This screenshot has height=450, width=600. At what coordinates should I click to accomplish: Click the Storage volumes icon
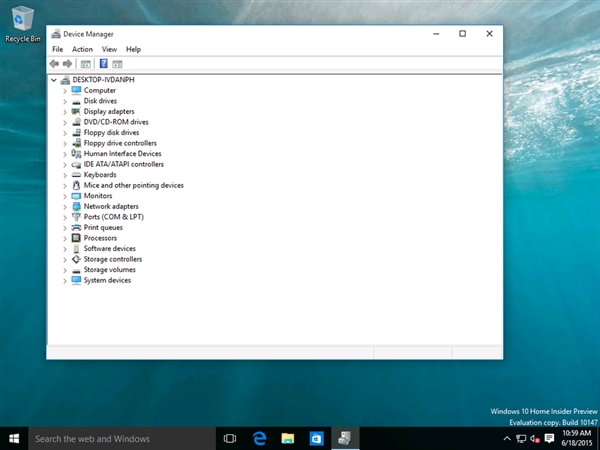tap(77, 271)
